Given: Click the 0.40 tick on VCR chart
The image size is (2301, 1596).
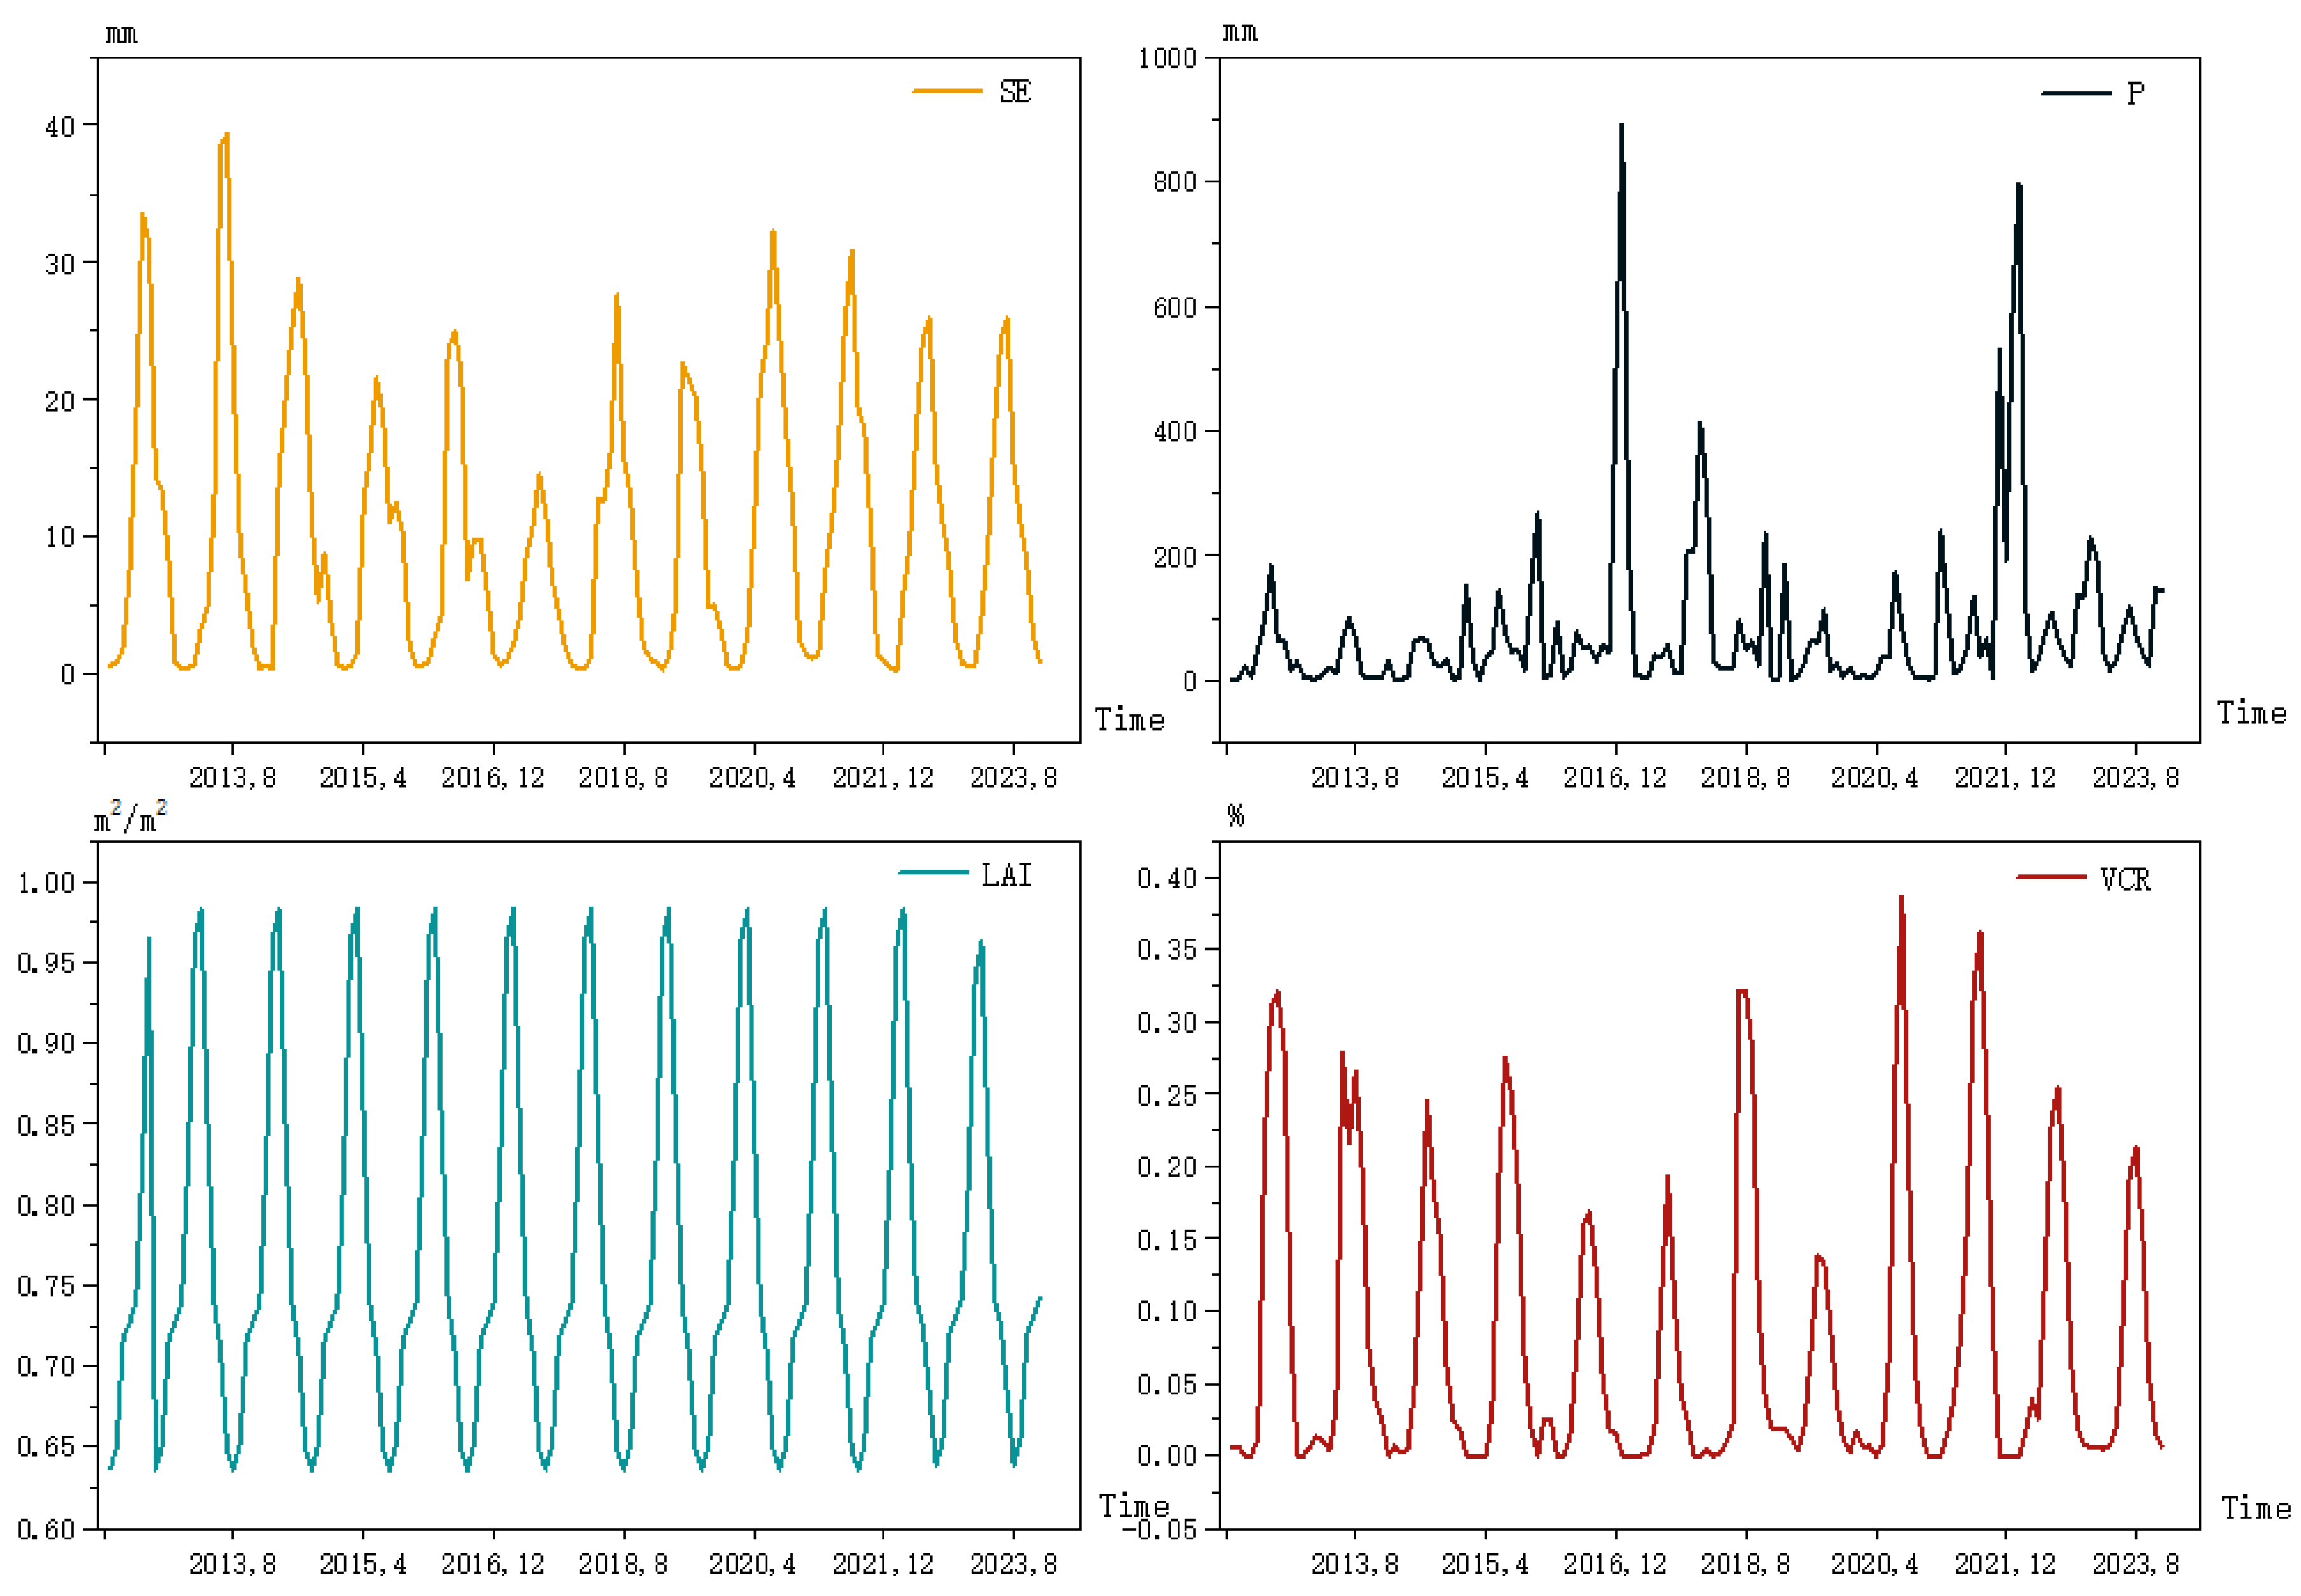Looking at the screenshot, I should point(1166,878).
